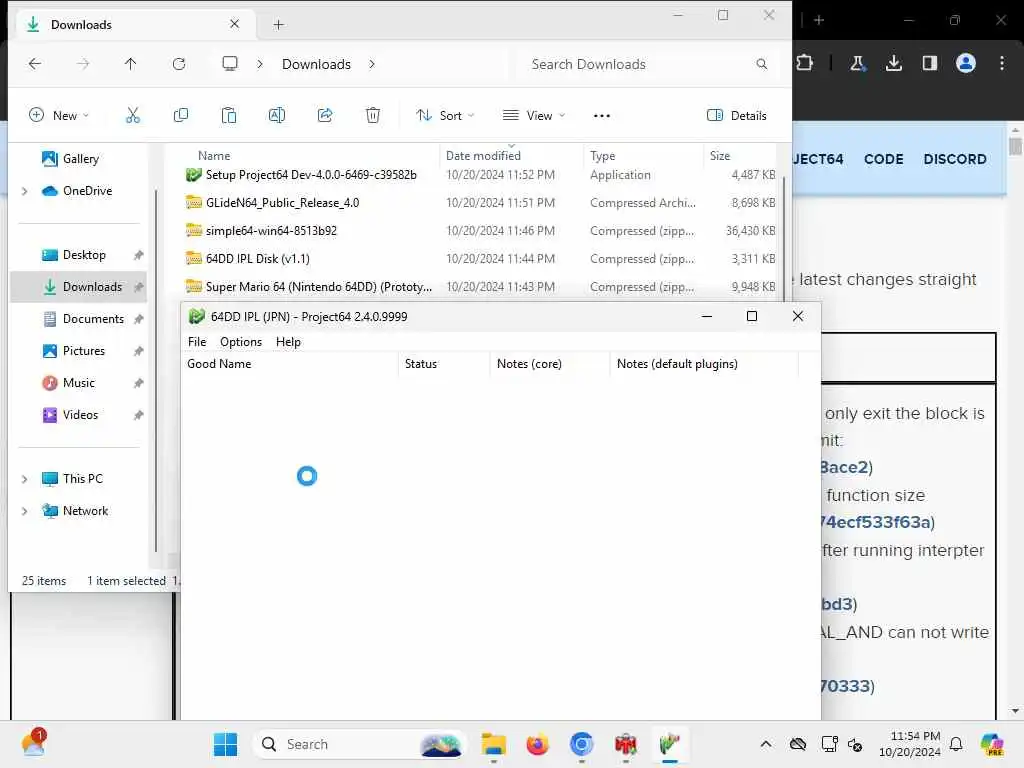Open Chrome Labs flask icon
Screen dimensions: 1024x768
coord(857,63)
